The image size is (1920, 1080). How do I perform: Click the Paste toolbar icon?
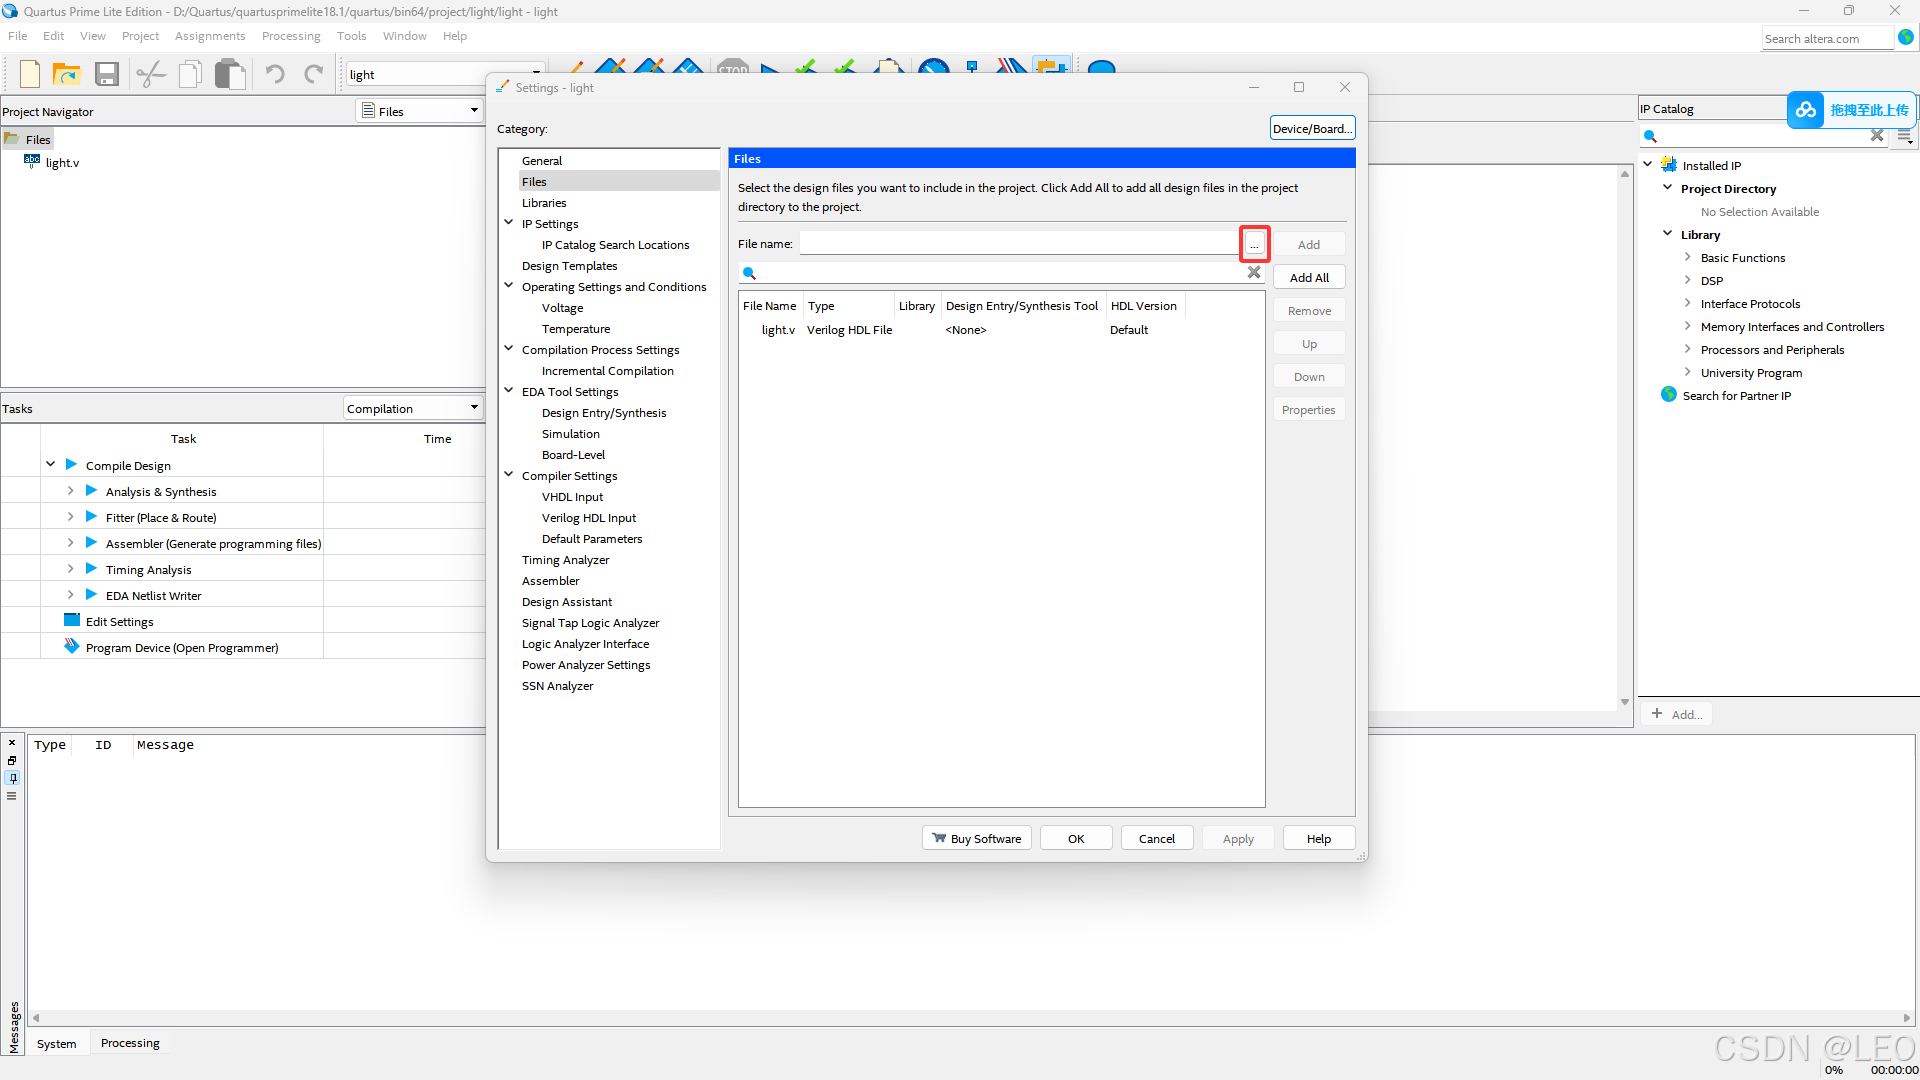[230, 74]
